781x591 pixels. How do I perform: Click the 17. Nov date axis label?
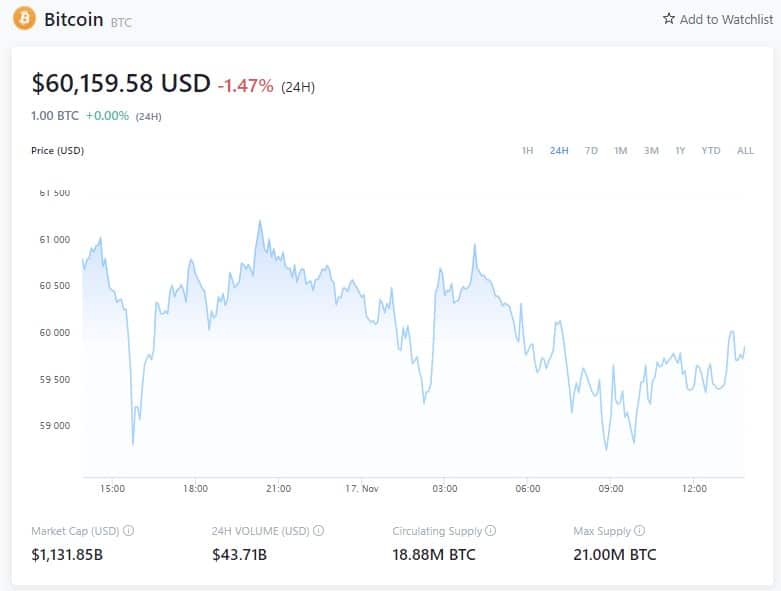tap(362, 488)
